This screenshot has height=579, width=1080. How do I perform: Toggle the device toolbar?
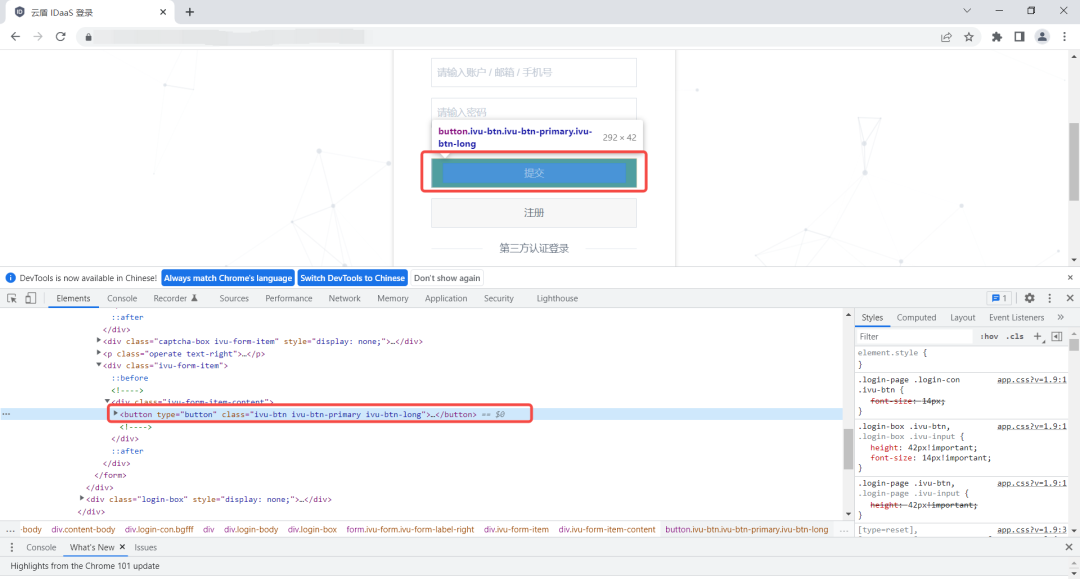[30, 298]
